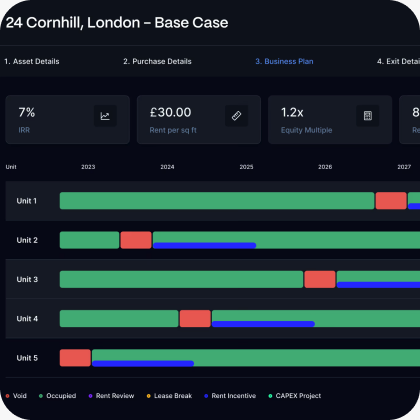Click the Void legend entry
The image size is (420, 420).
[x=16, y=396]
